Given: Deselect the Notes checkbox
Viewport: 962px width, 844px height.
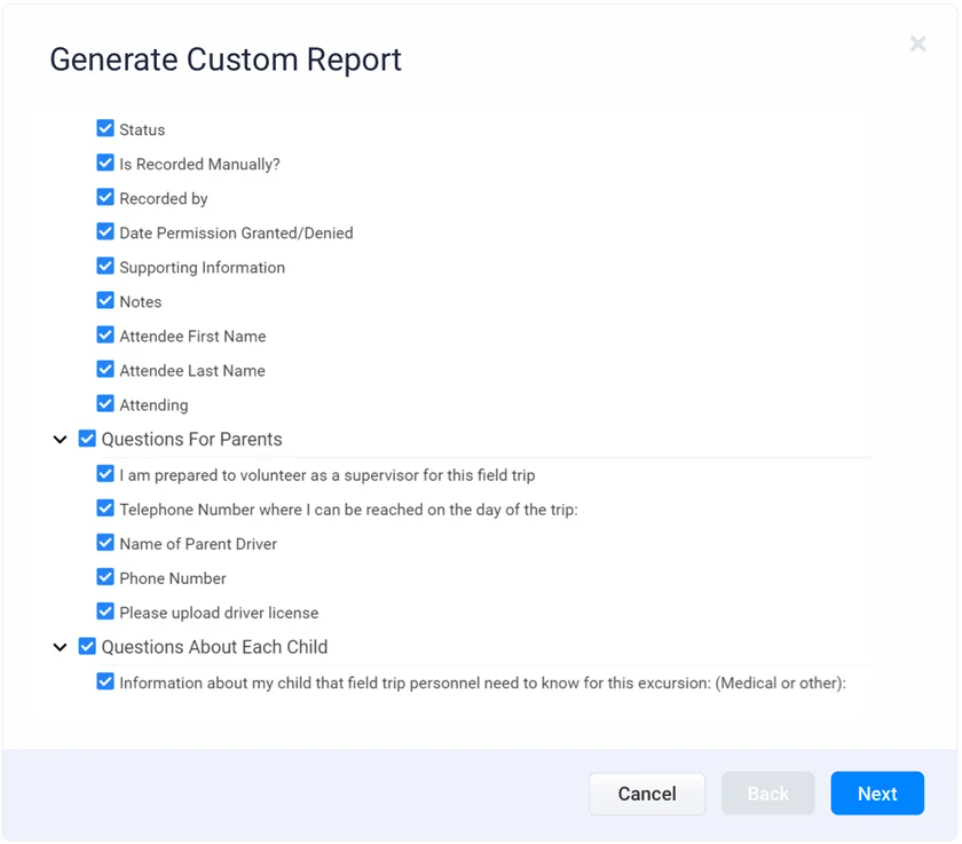Looking at the screenshot, I should (x=105, y=301).
